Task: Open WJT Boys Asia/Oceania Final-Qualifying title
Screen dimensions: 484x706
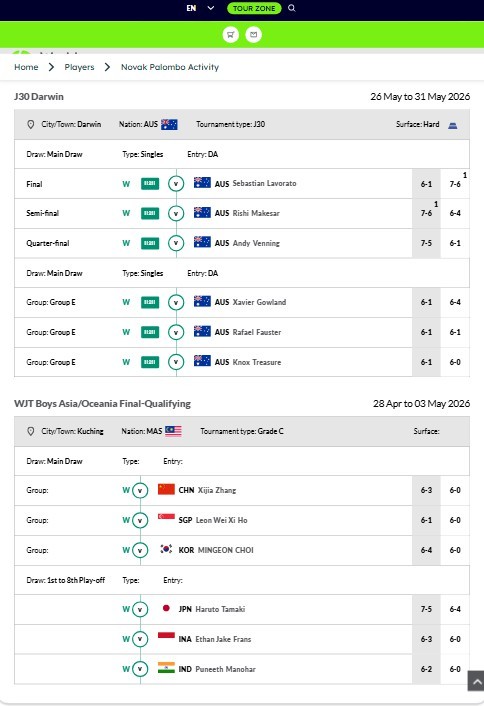Action: 102,403
